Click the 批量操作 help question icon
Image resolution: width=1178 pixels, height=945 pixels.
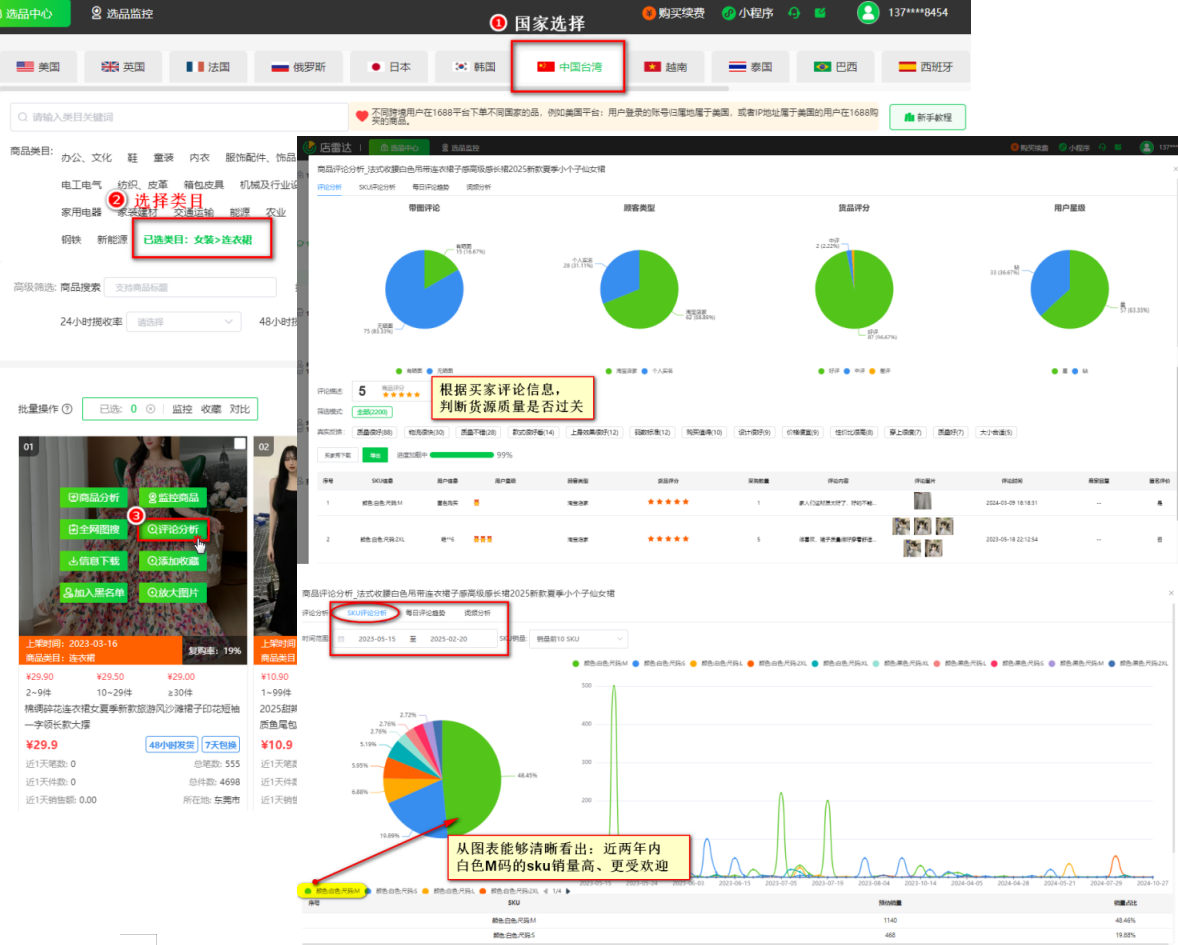click(x=68, y=409)
